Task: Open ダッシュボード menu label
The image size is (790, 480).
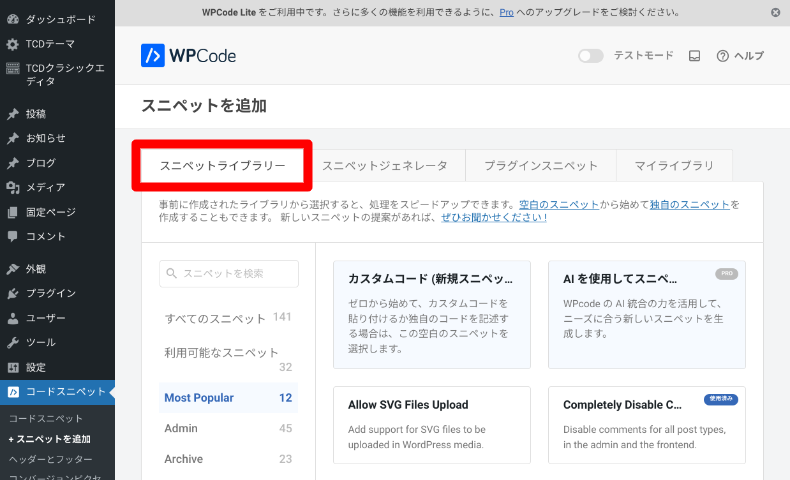Action: coord(61,20)
